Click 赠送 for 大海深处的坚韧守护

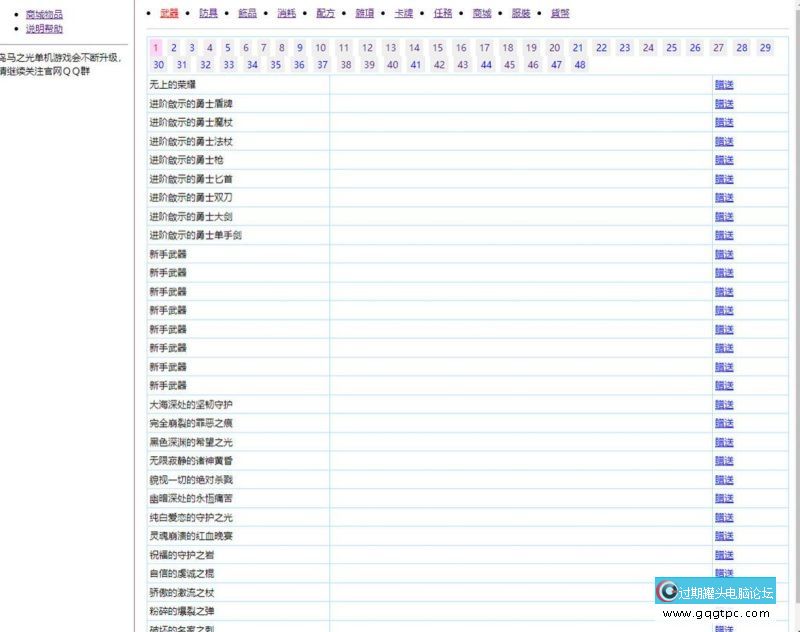click(724, 404)
